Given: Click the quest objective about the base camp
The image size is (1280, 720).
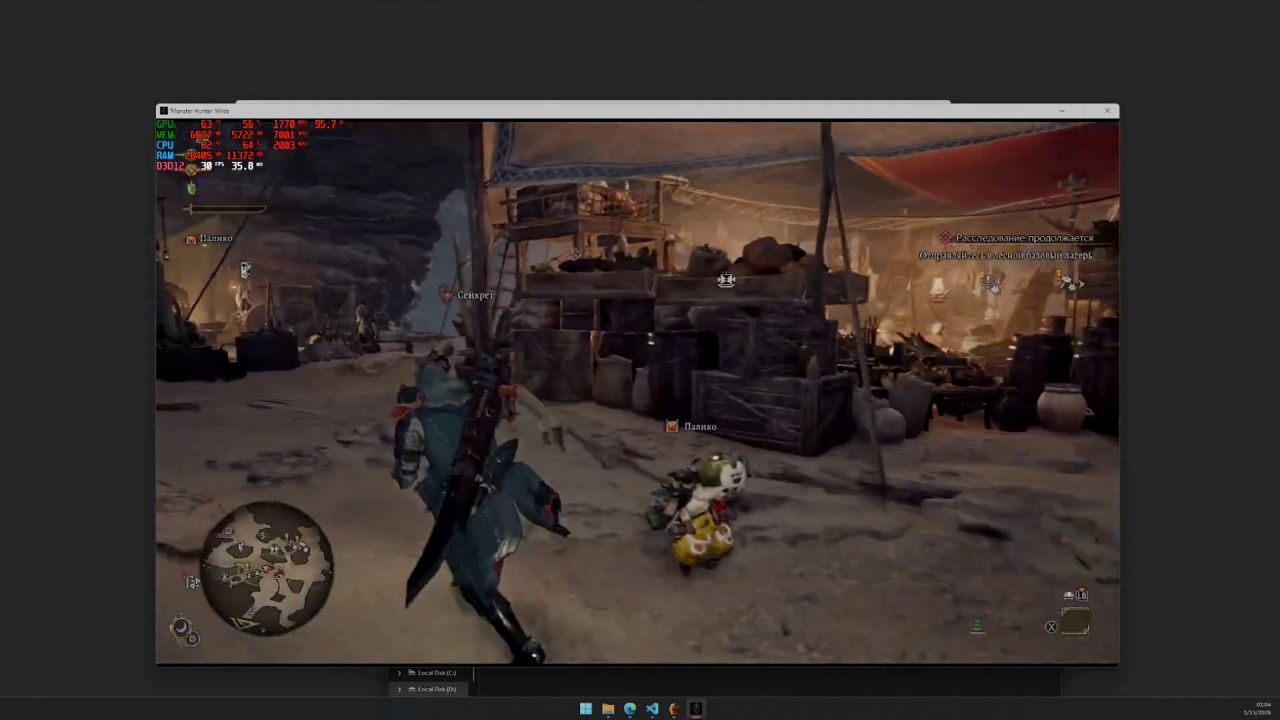Looking at the screenshot, I should [1006, 255].
